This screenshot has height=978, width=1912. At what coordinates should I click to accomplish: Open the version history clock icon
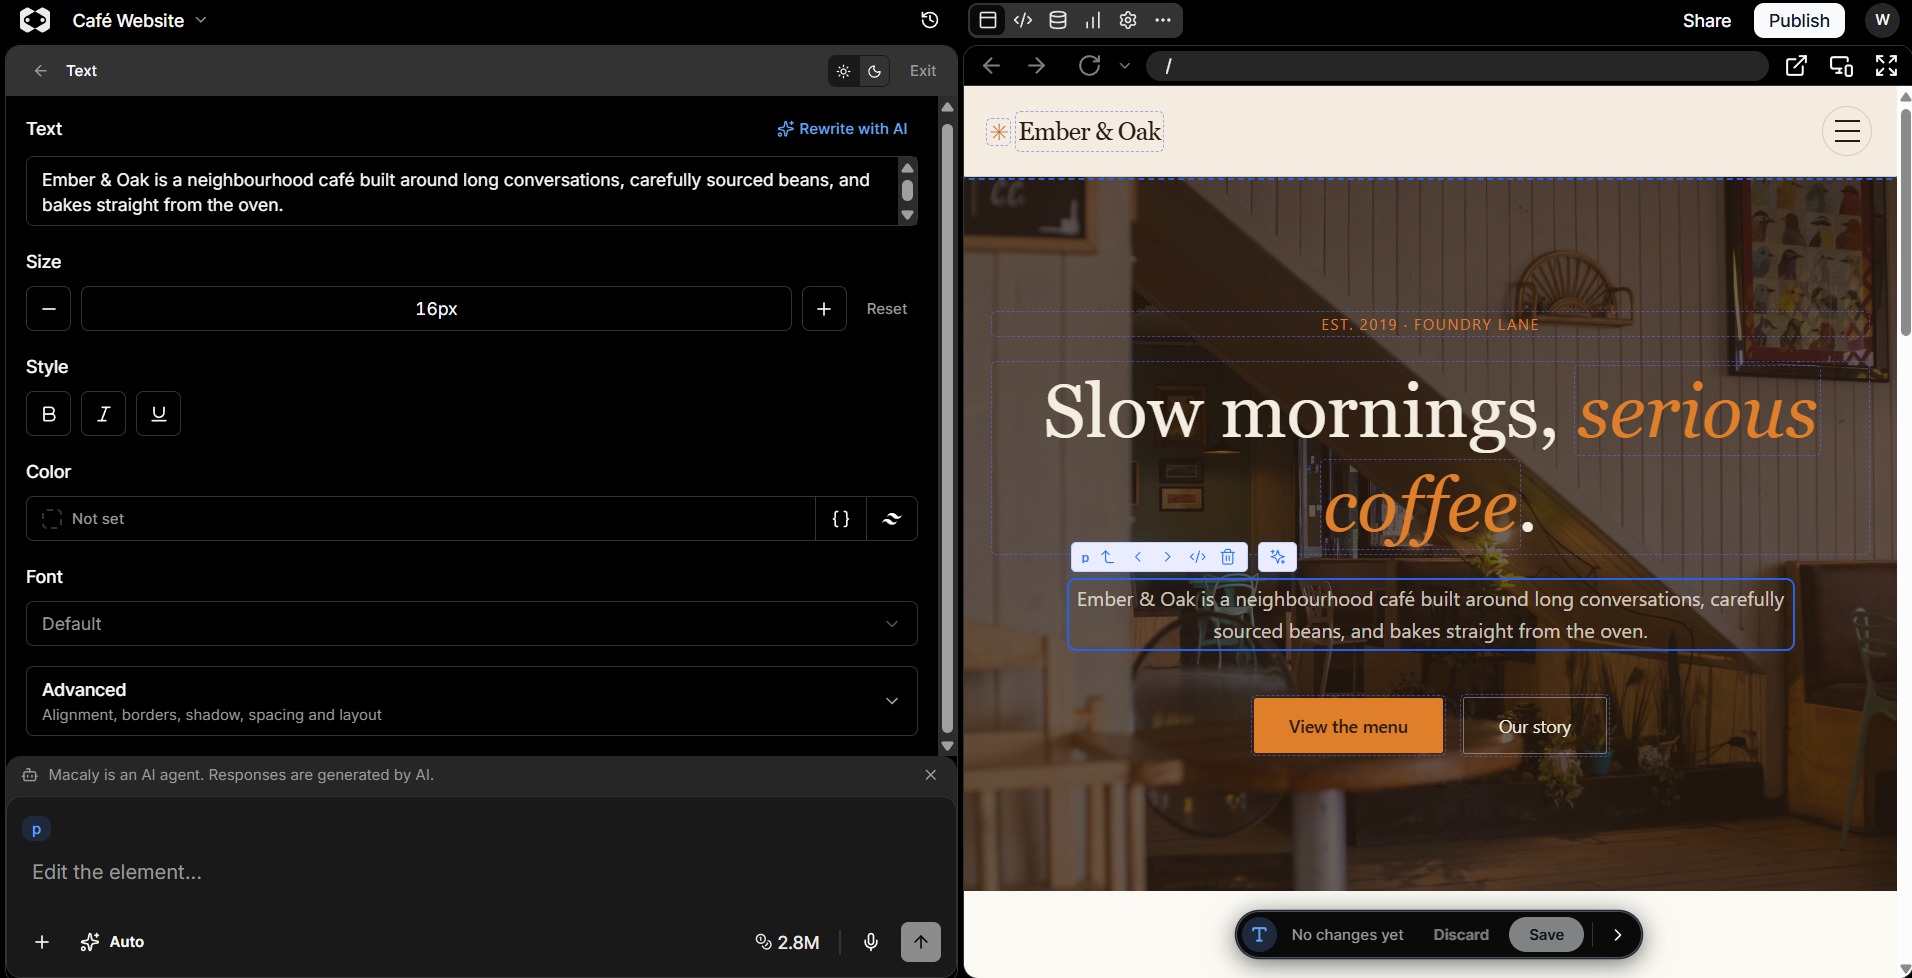pyautogui.click(x=929, y=20)
